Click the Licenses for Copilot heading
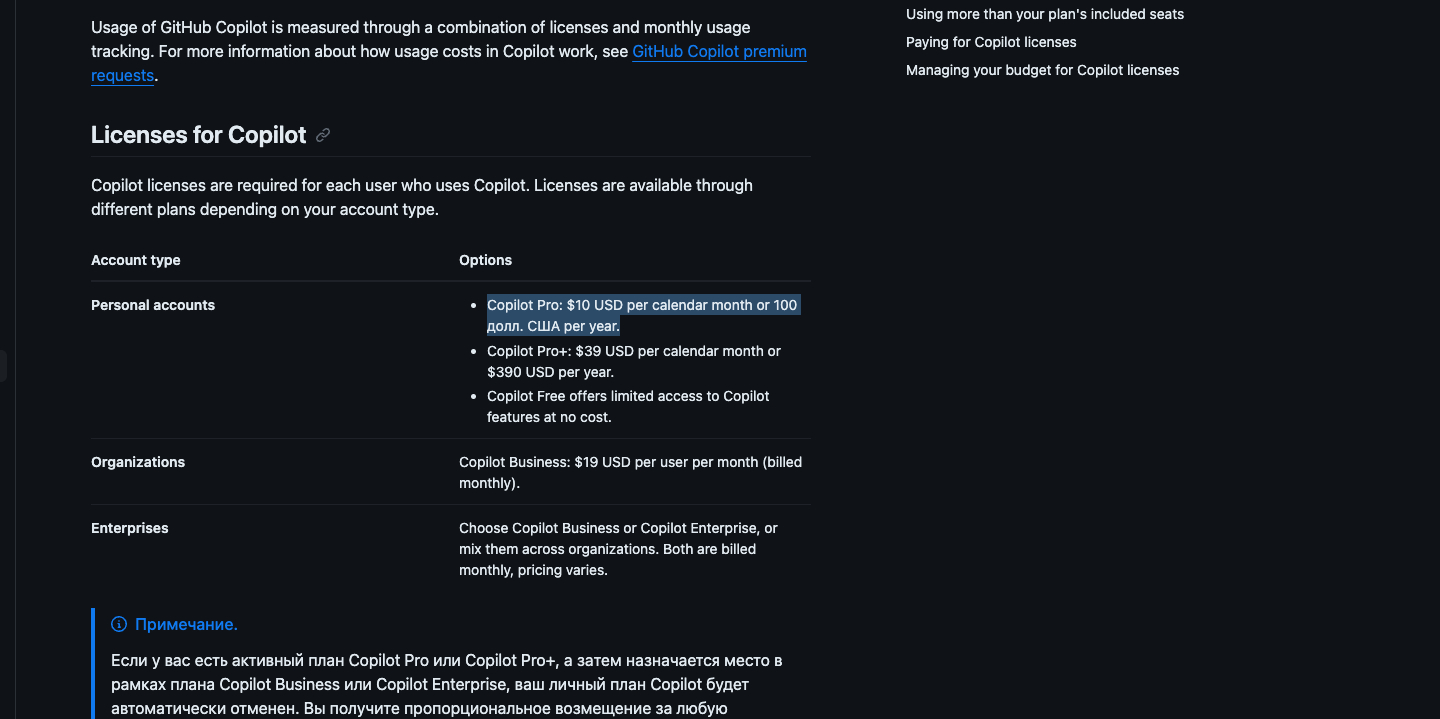 (x=198, y=135)
